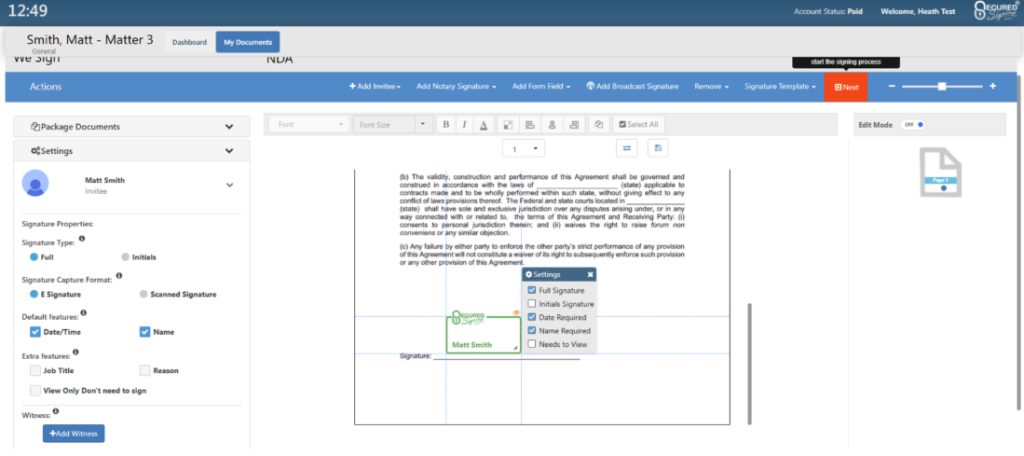The width and height of the screenshot is (1024, 456).
Task: Enable the Reason extra feature
Action: pyautogui.click(x=145, y=370)
